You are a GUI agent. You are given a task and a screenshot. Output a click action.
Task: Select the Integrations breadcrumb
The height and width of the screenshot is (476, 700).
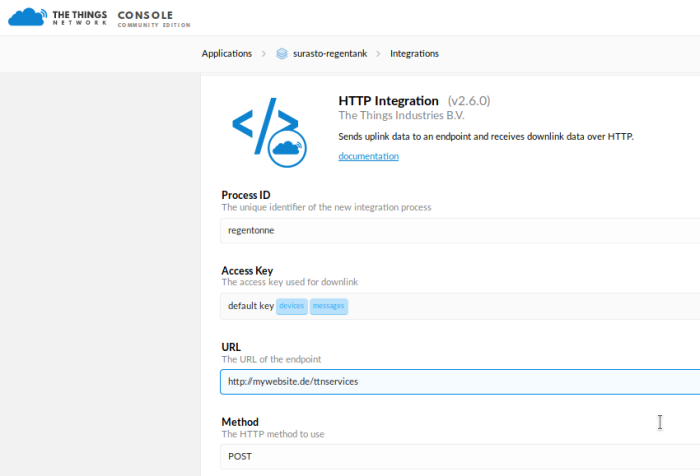pos(414,54)
